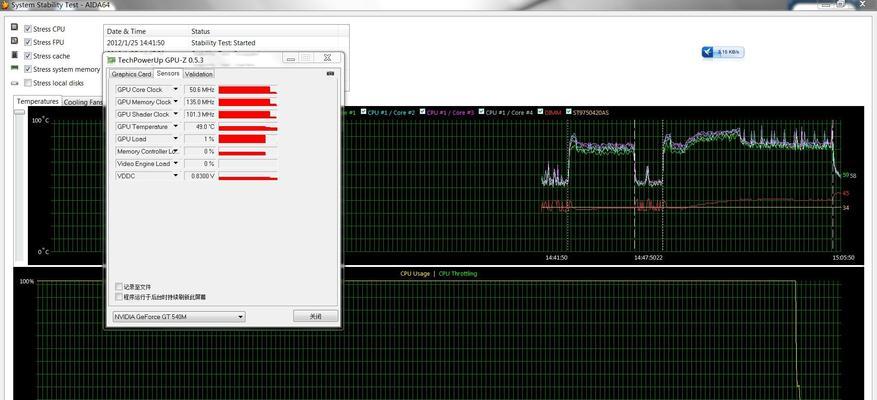
Task: Click the CPU Usage graph label
Action: 415,274
